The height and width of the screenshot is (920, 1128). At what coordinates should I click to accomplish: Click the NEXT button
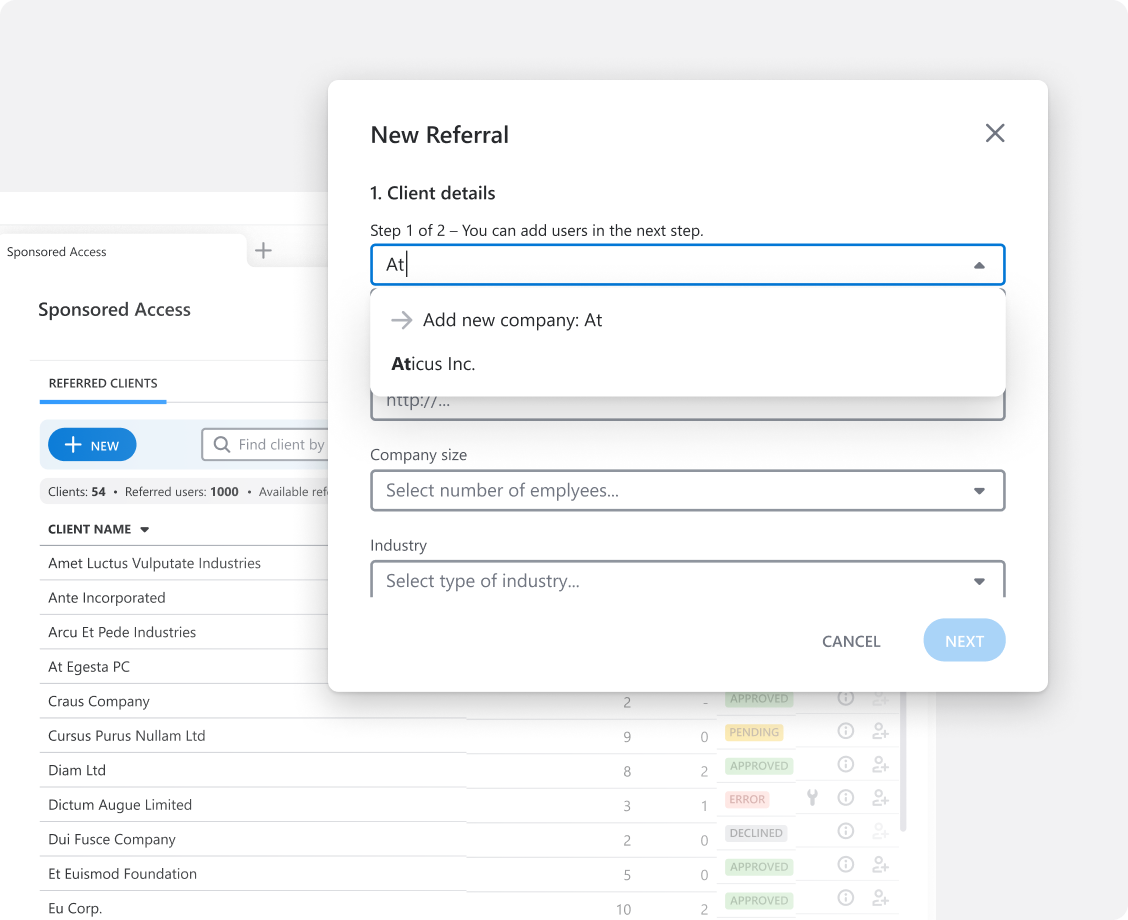[964, 641]
